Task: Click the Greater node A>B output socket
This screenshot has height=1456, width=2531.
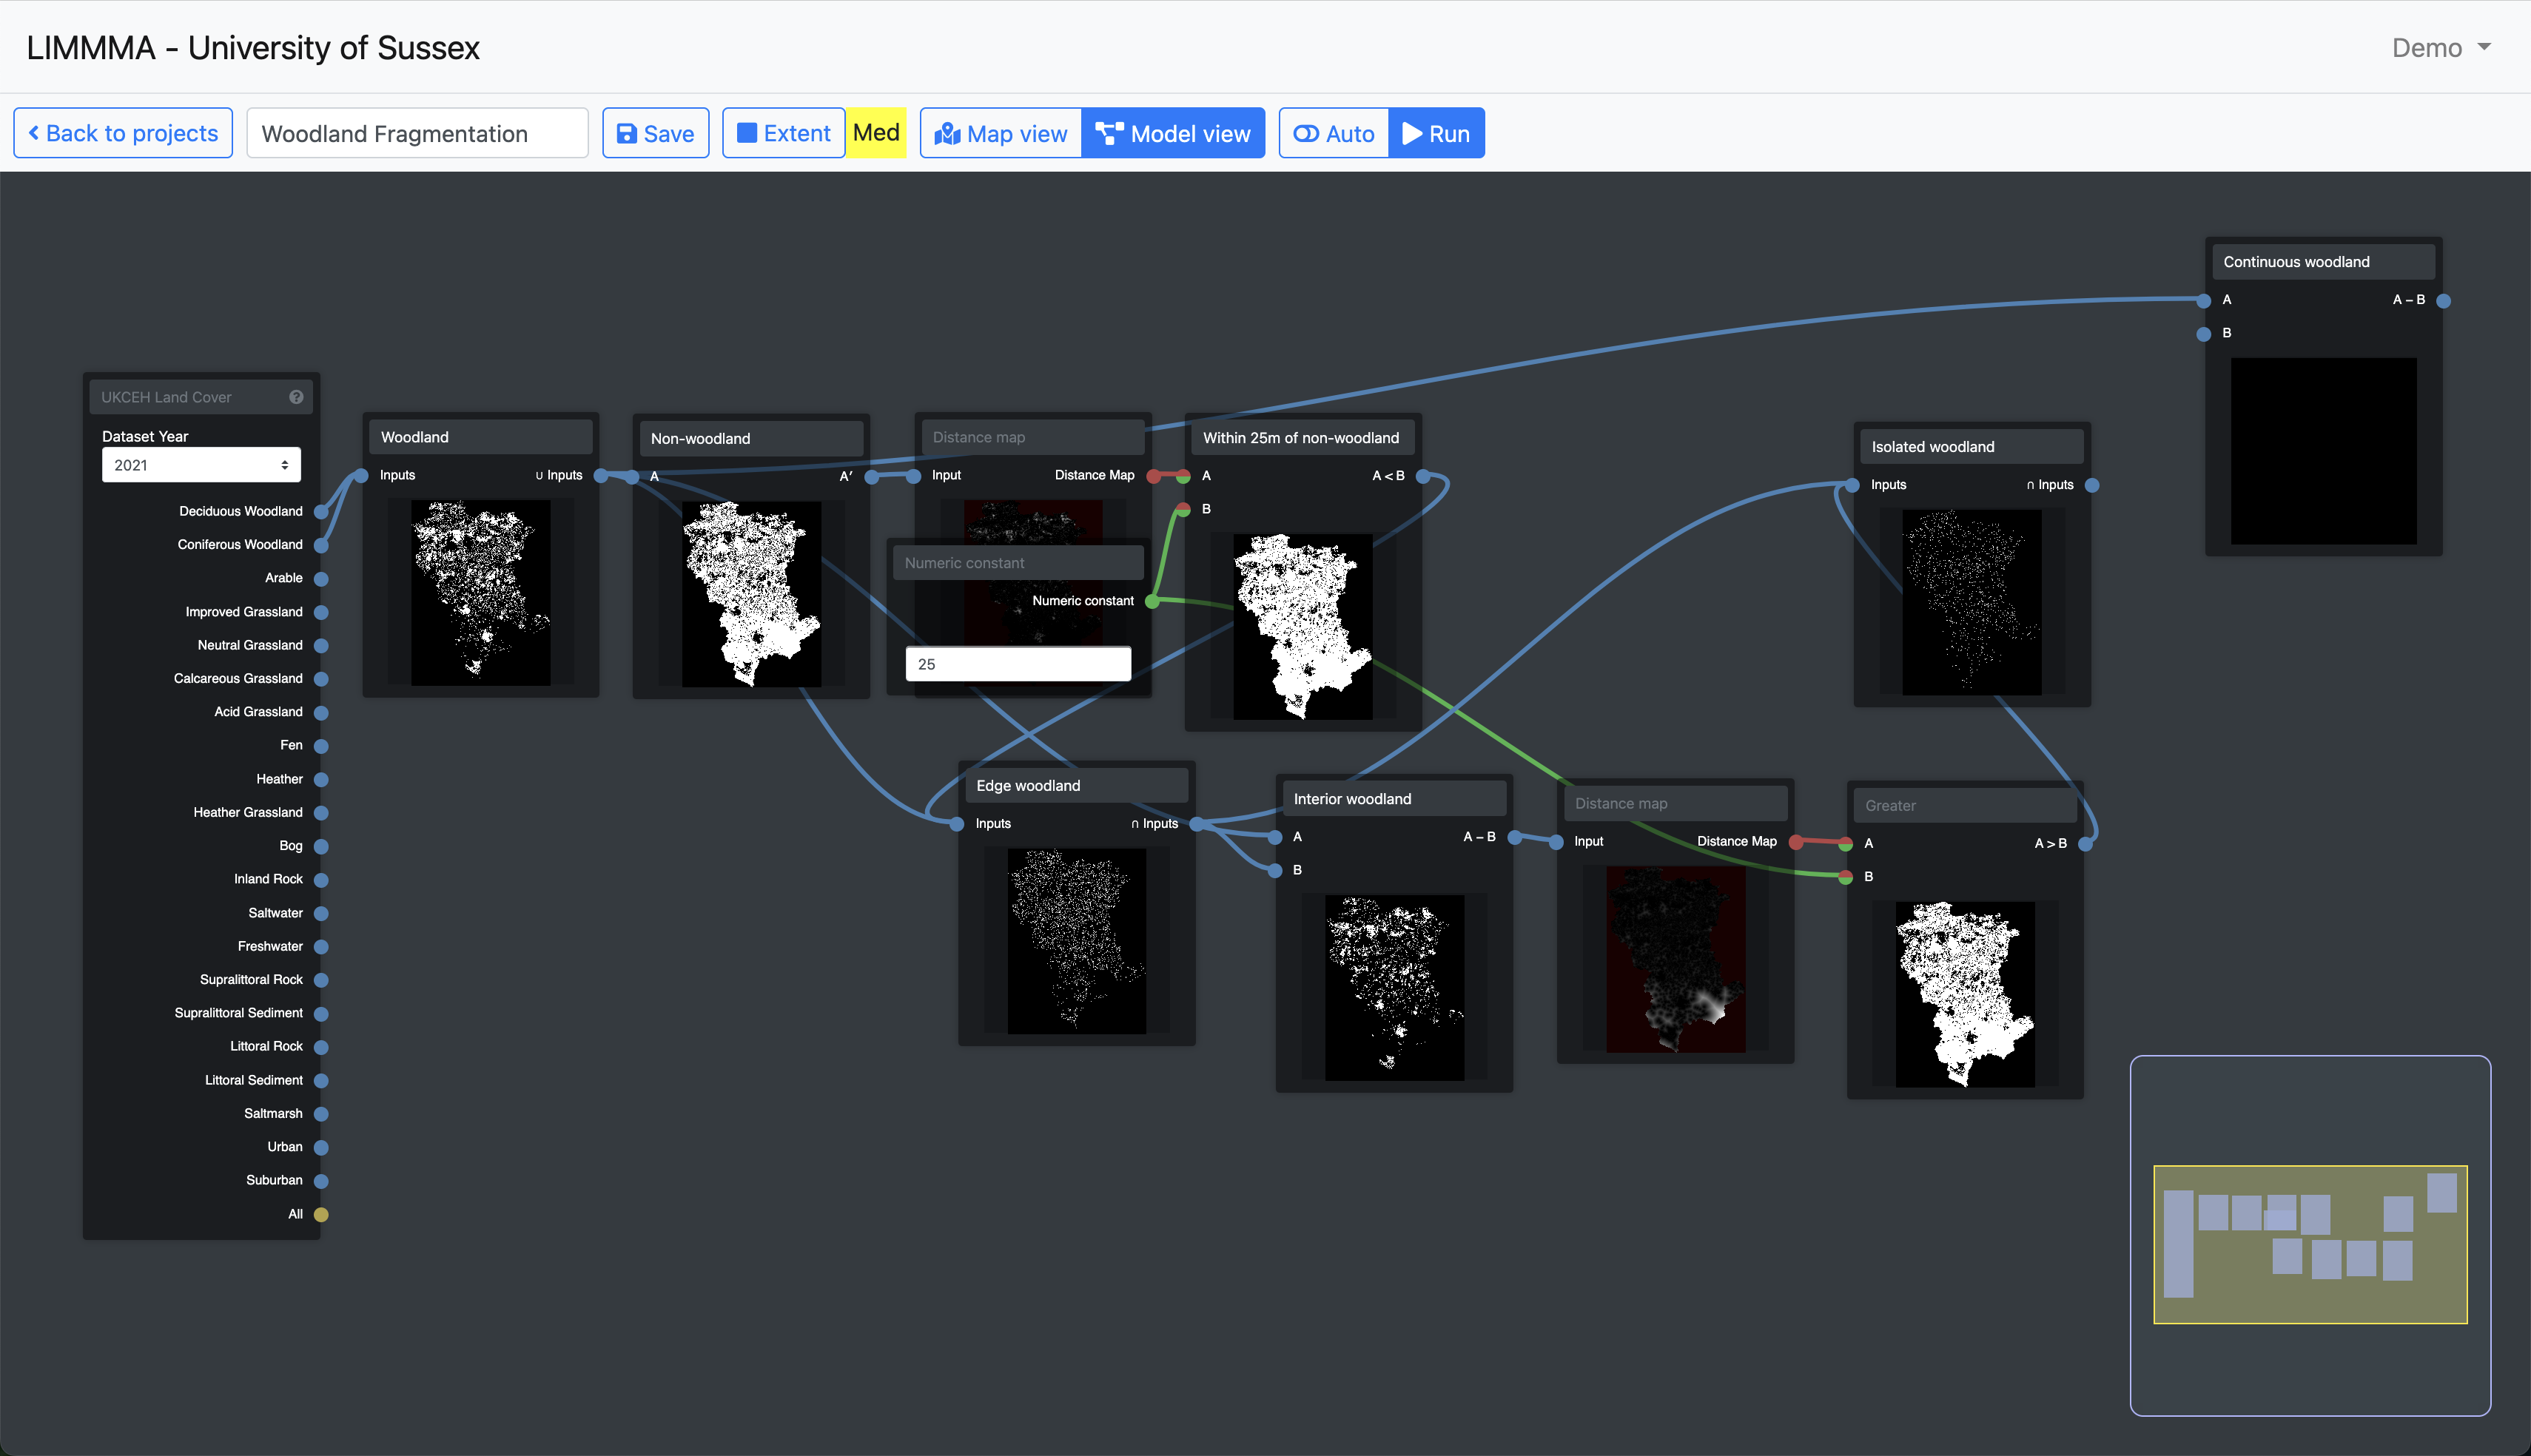Action: (x=2085, y=844)
